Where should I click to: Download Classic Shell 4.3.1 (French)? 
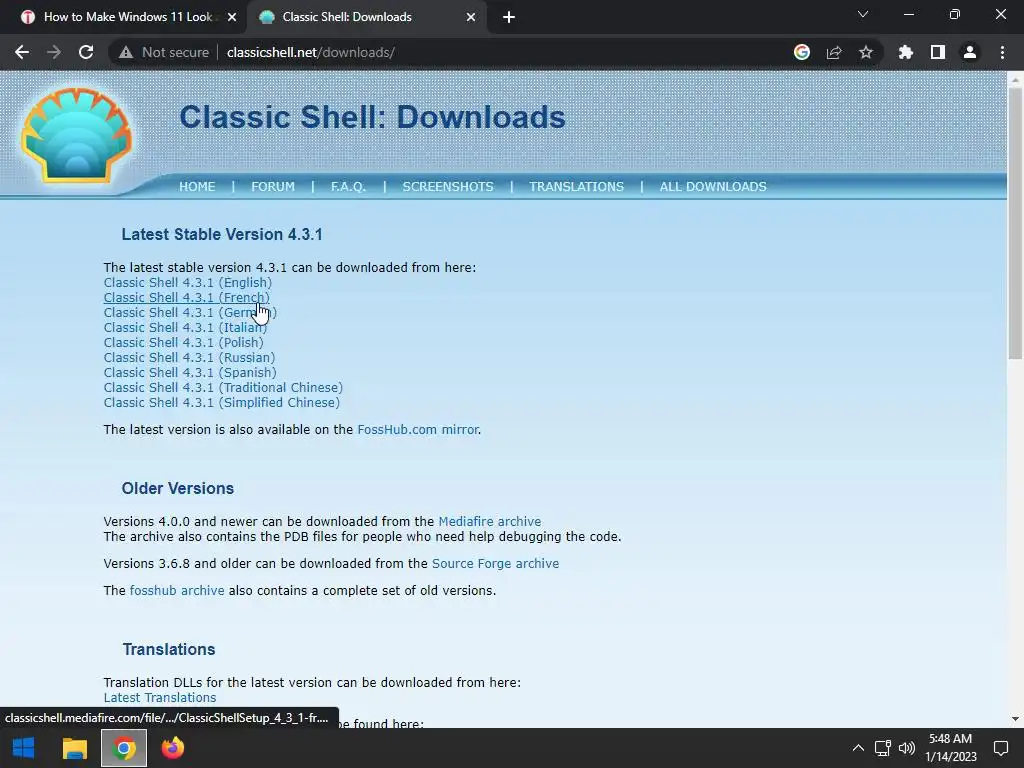186,298
